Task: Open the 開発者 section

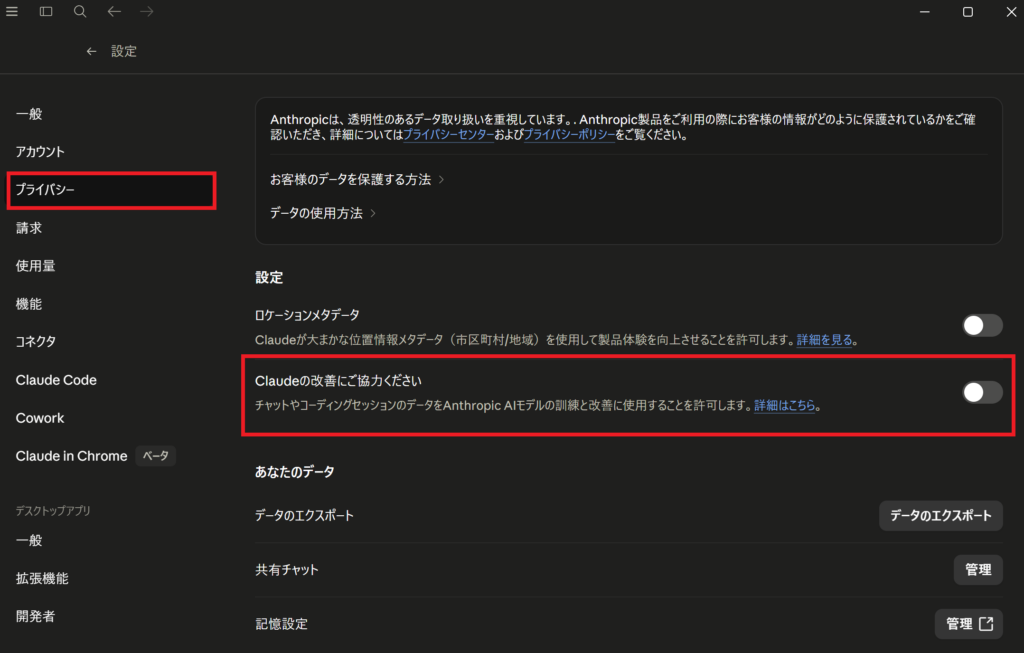Action: 36,616
